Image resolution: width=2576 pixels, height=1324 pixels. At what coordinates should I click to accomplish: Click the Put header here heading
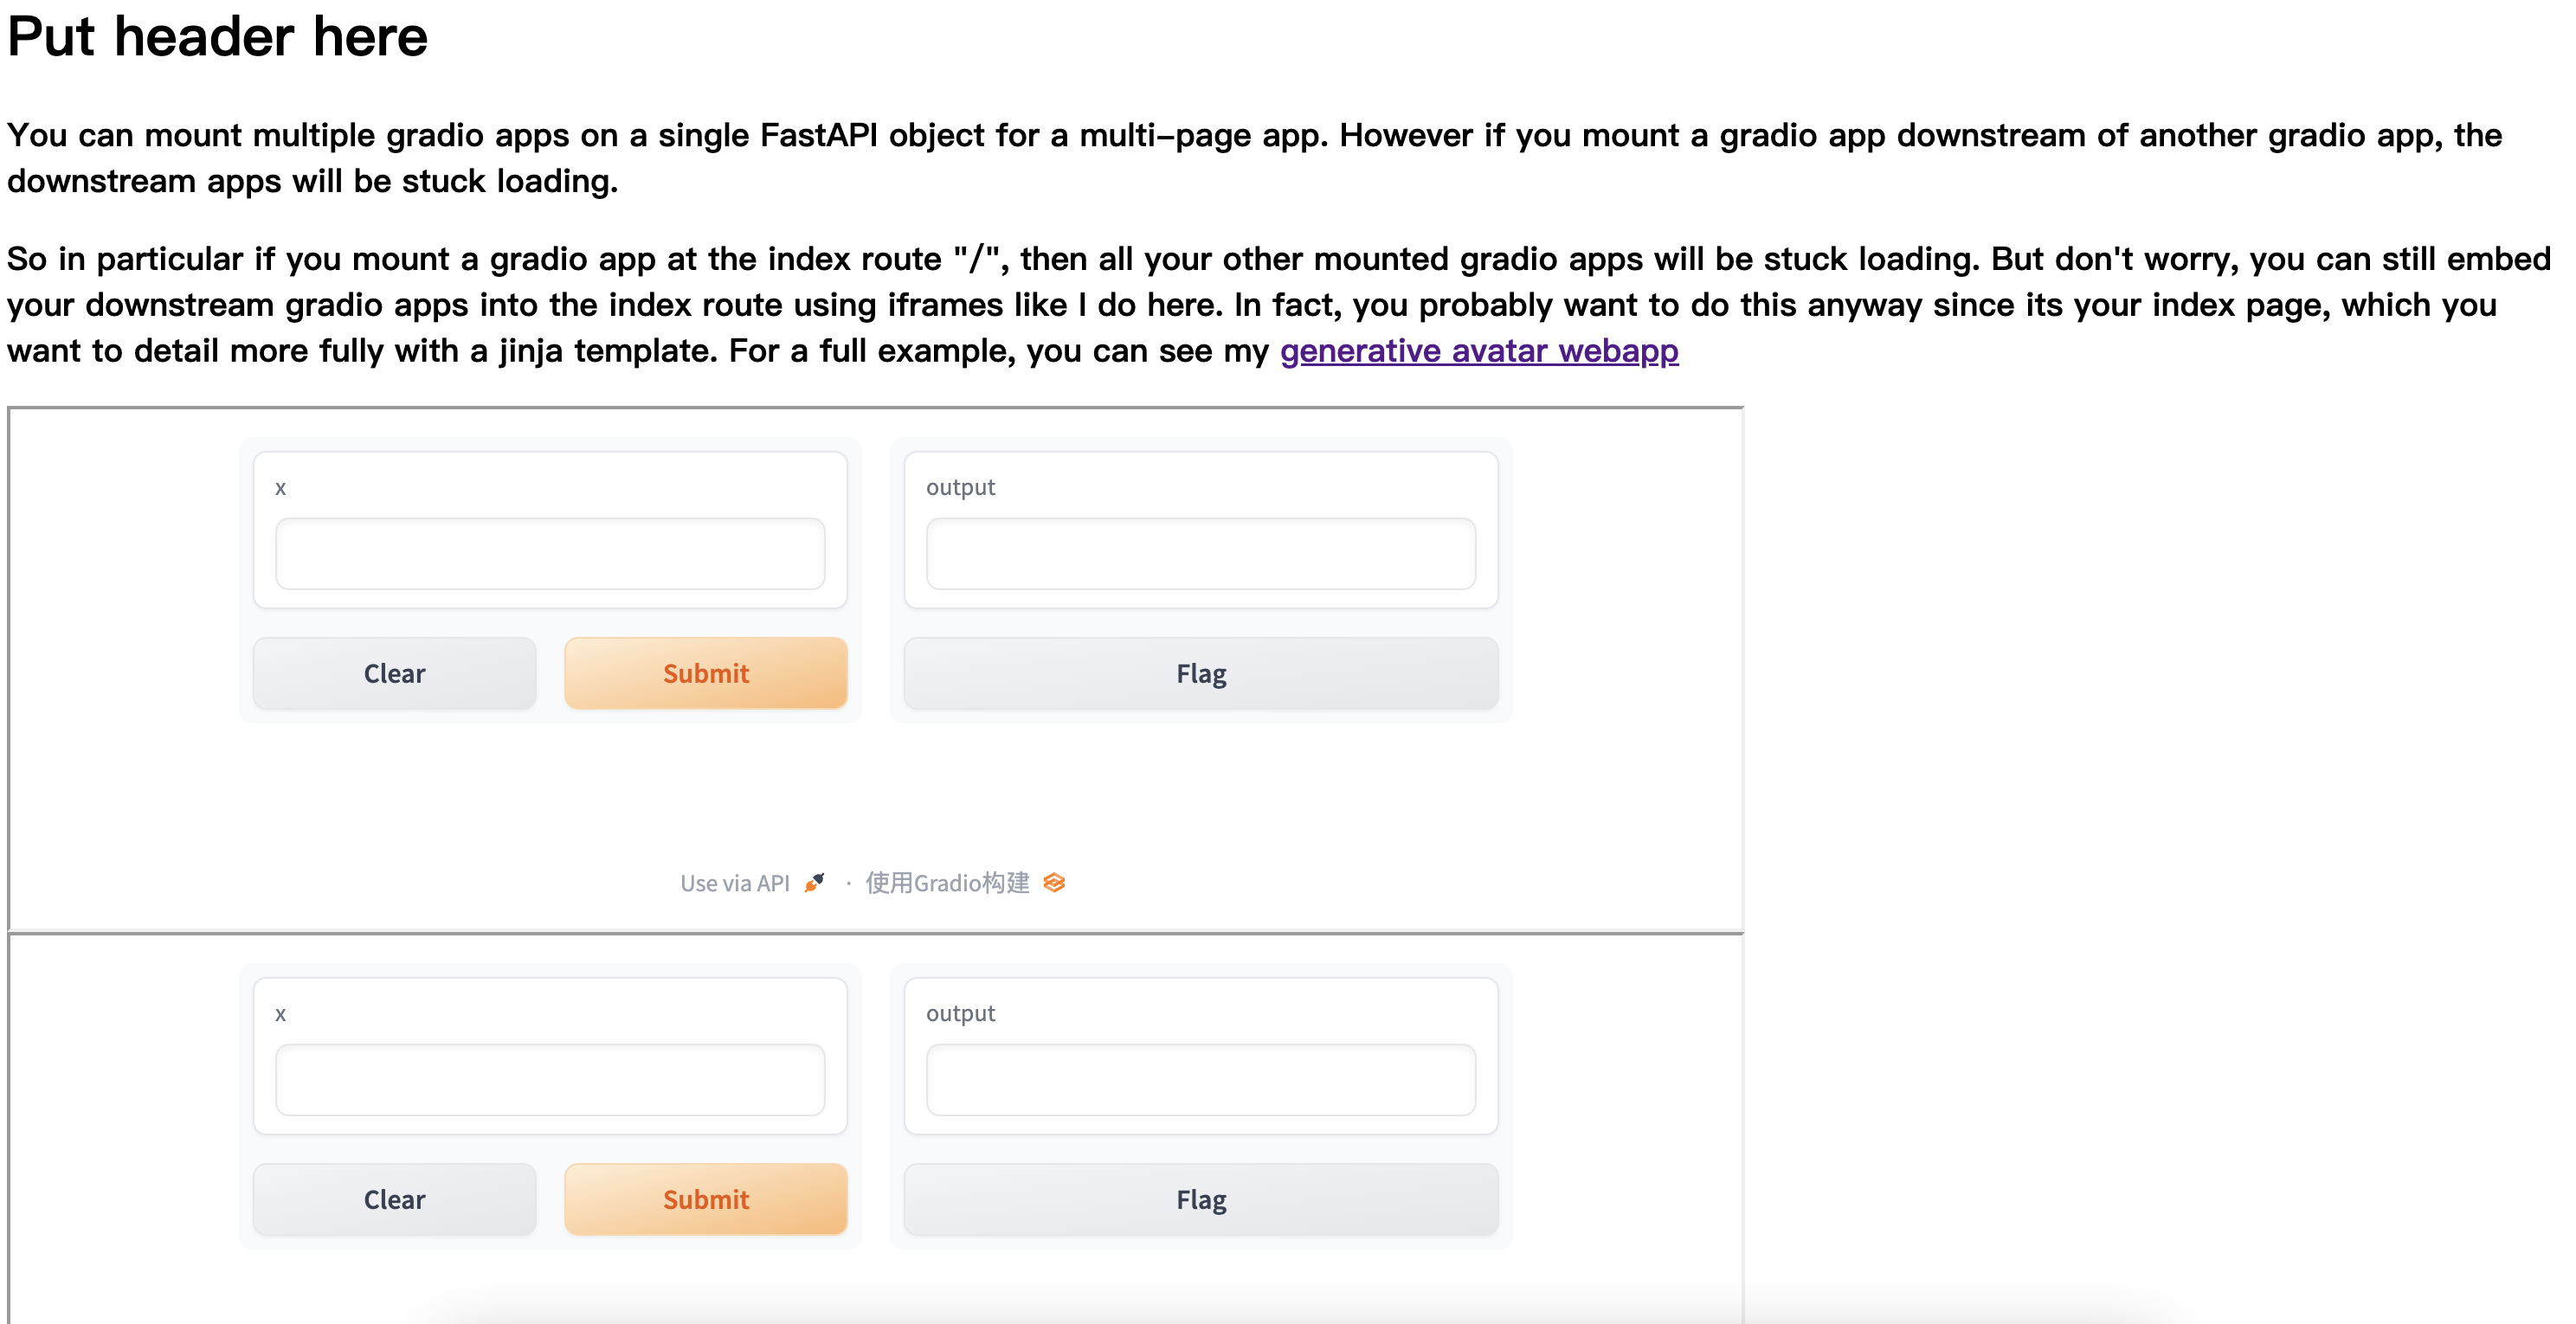point(216,38)
